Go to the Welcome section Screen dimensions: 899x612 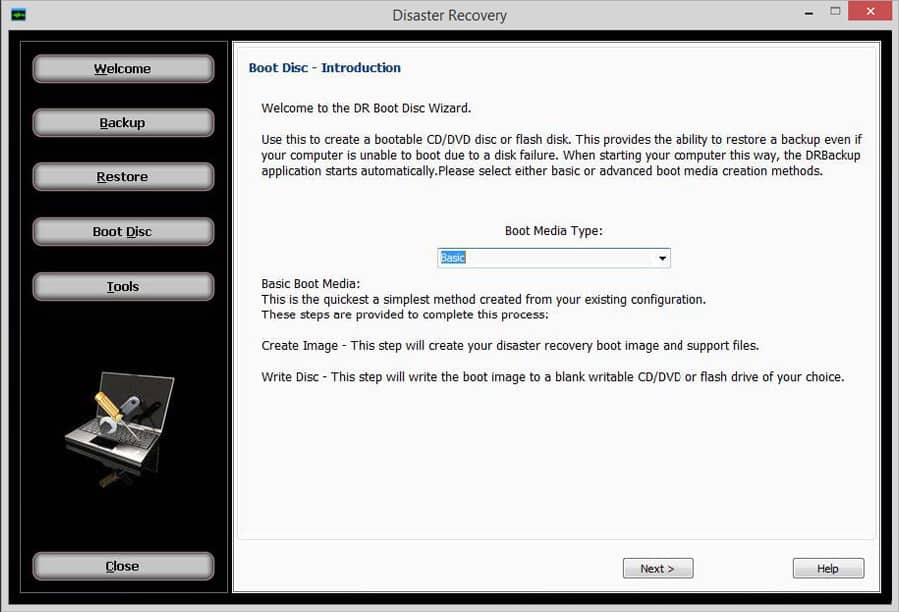[x=123, y=69]
